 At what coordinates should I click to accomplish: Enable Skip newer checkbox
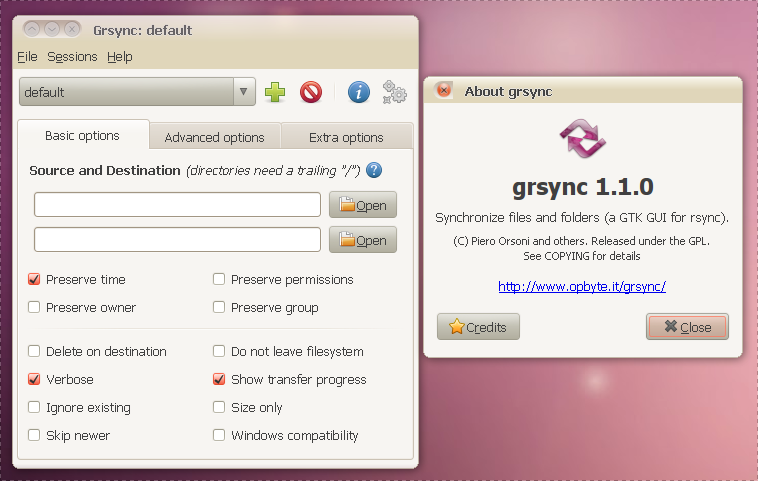click(34, 435)
